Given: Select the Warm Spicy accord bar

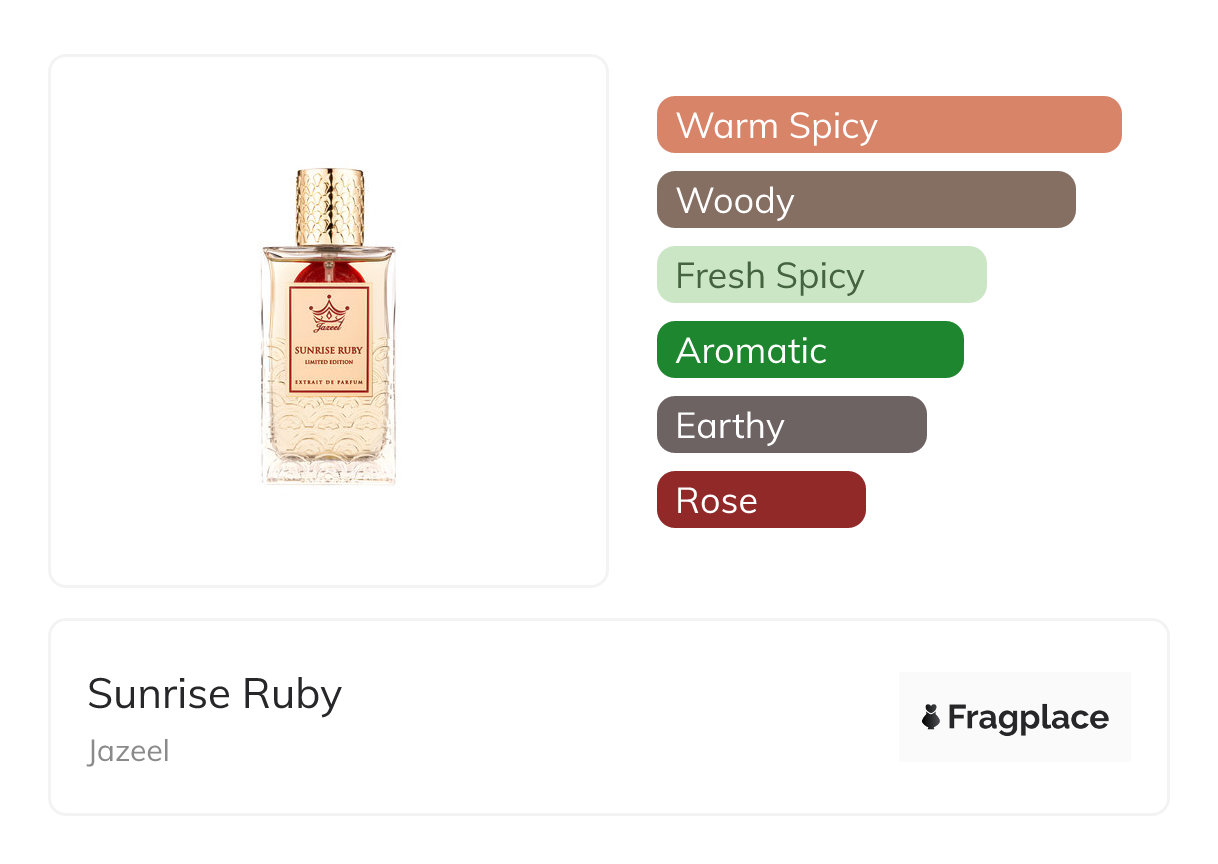Looking at the screenshot, I should [888, 125].
